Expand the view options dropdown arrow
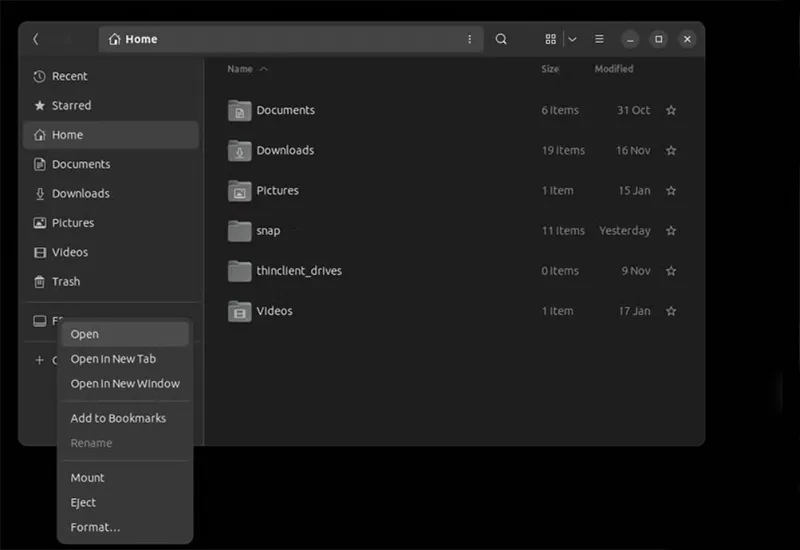This screenshot has height=550, width=800. click(572, 39)
